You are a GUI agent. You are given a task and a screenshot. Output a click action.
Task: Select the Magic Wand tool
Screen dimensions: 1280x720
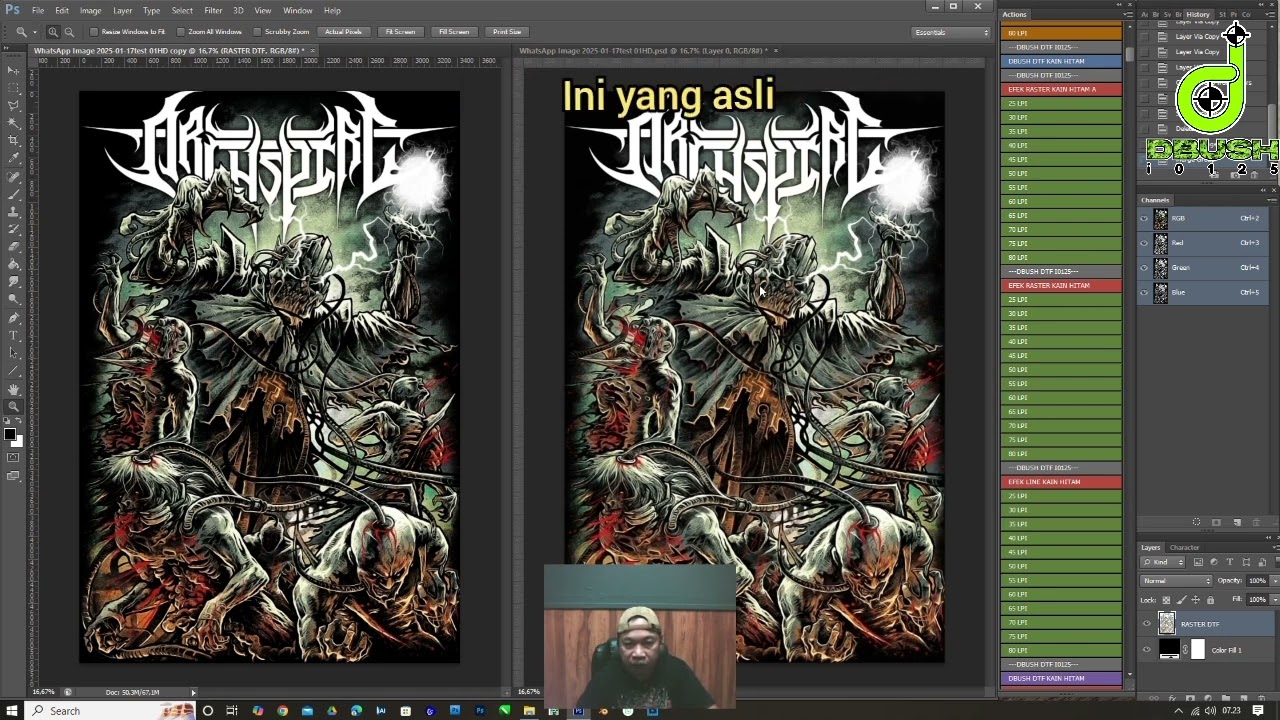pos(13,123)
